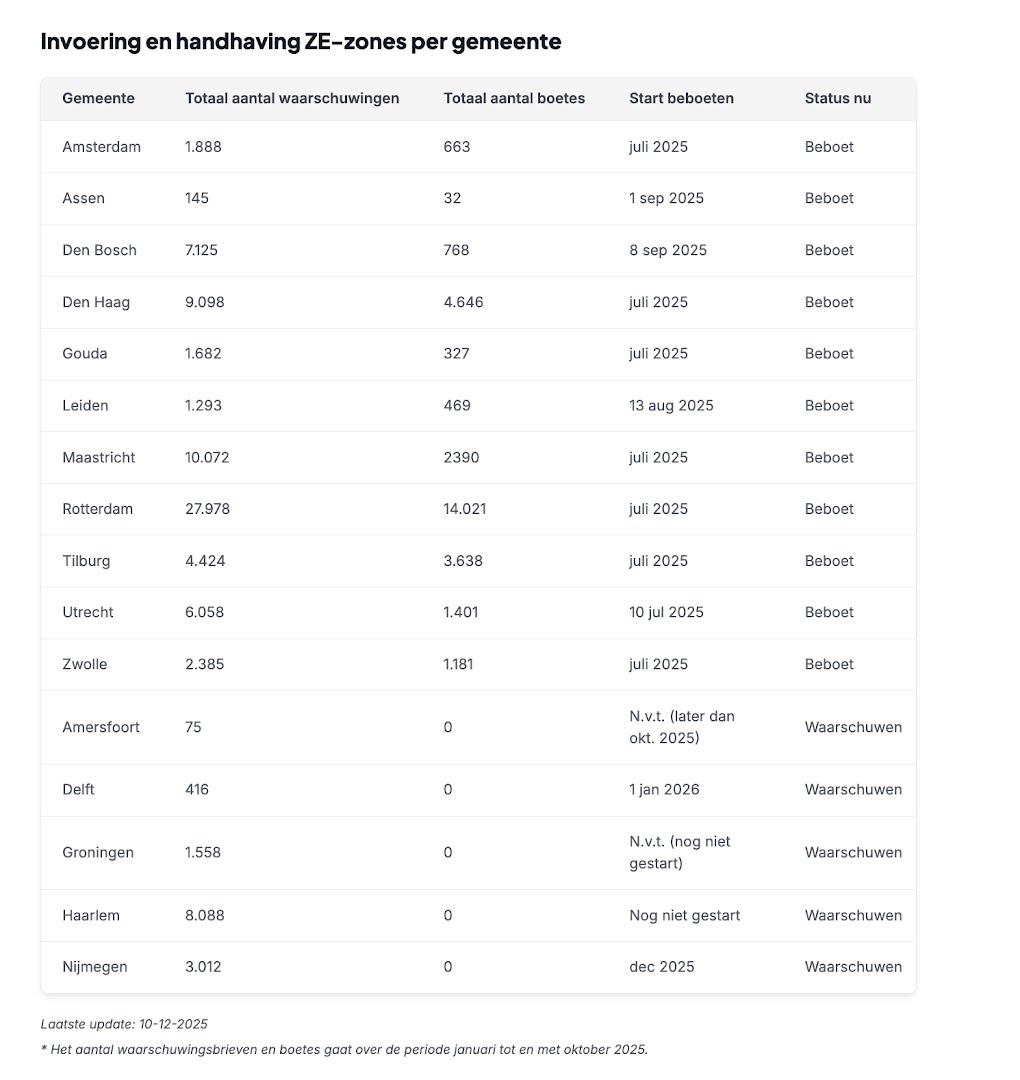This screenshot has height=1080, width=1020.
Task: Click Den Haag's fines value 4.646
Action: coord(463,302)
